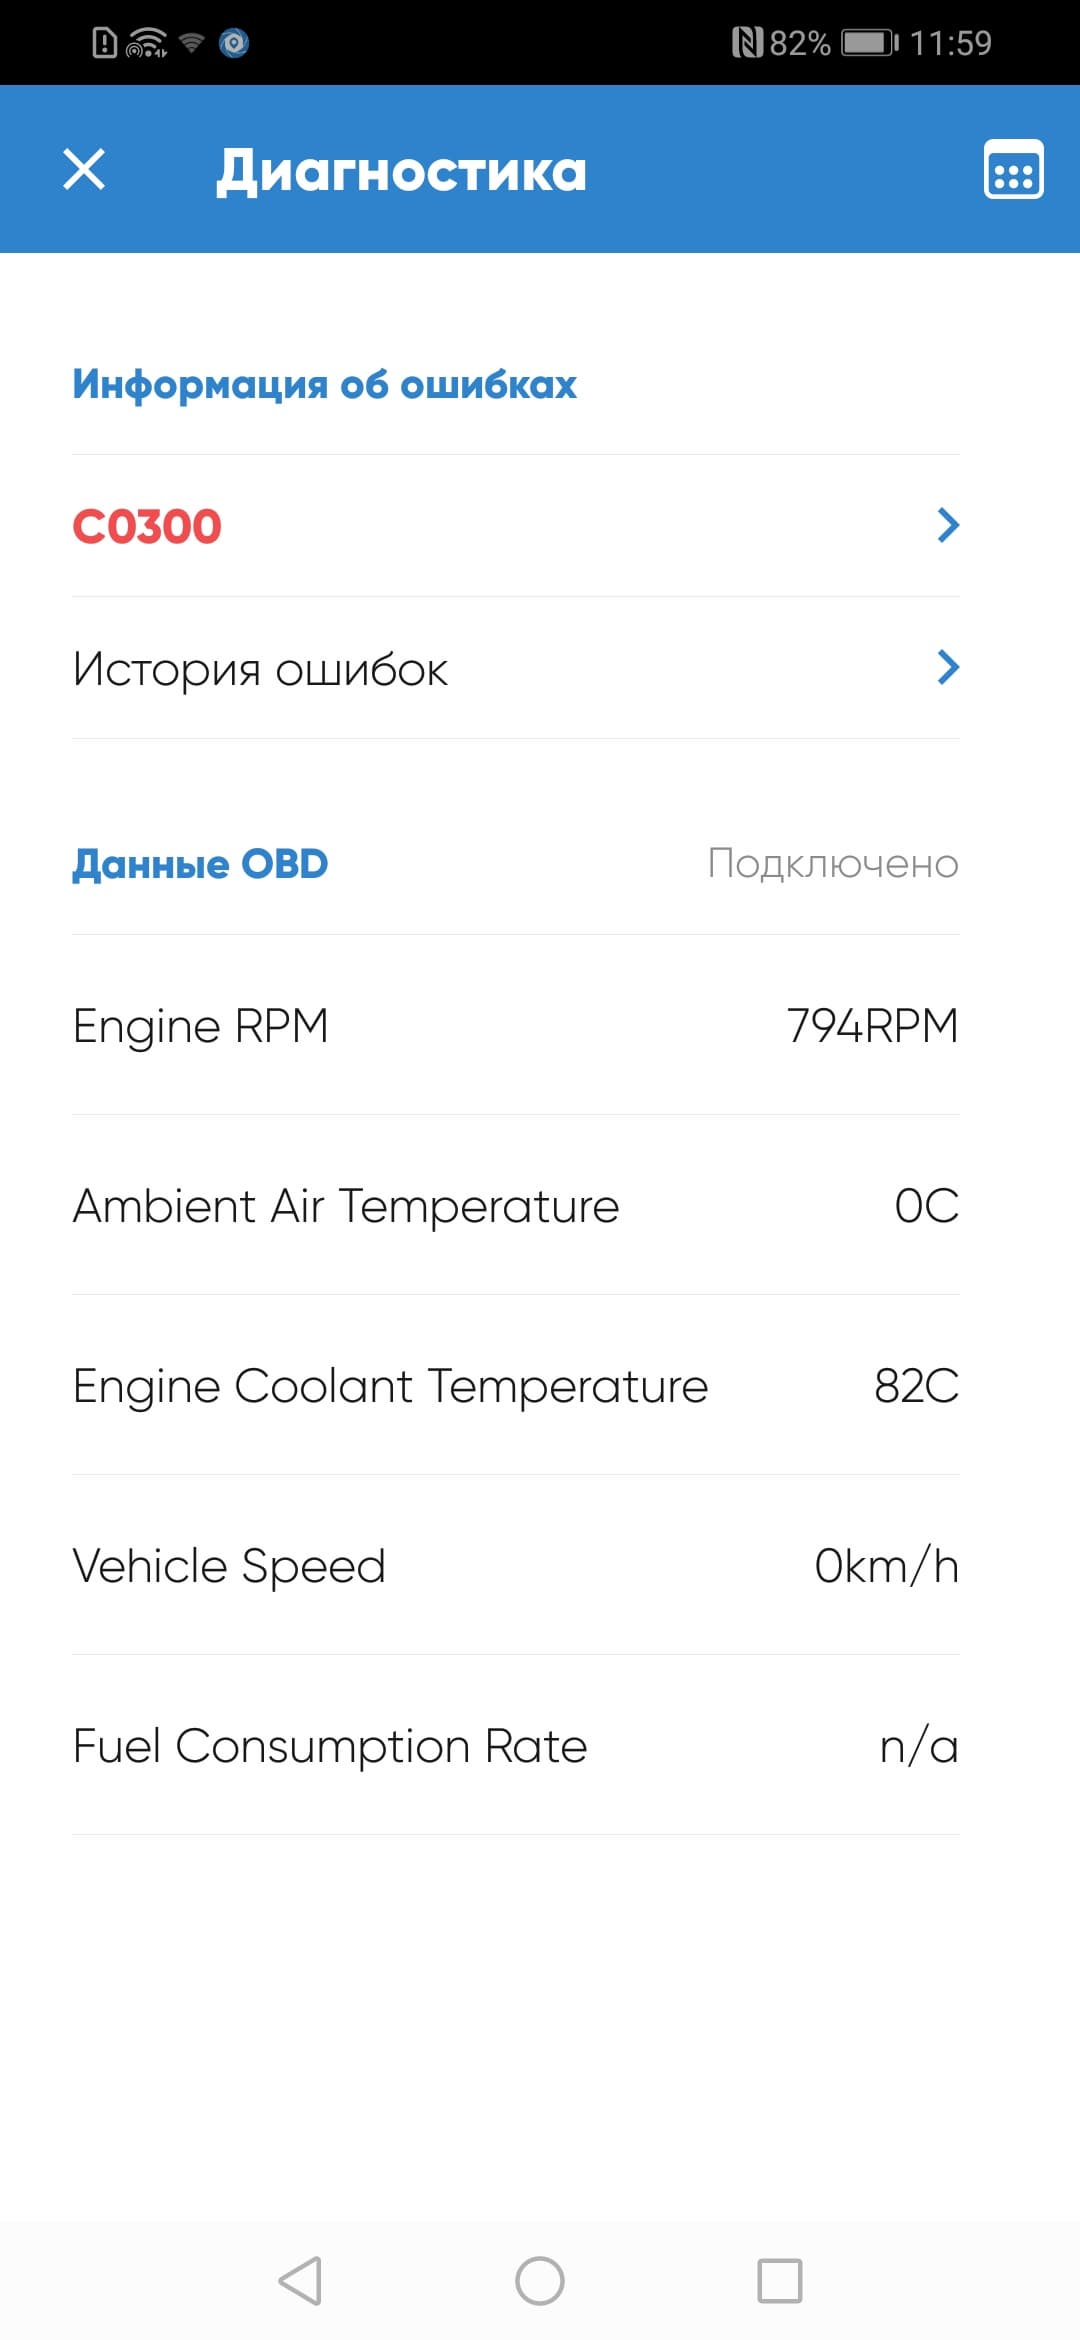Open the calendar icon in header
Image resolution: width=1080 pixels, height=2340 pixels.
click(1013, 170)
